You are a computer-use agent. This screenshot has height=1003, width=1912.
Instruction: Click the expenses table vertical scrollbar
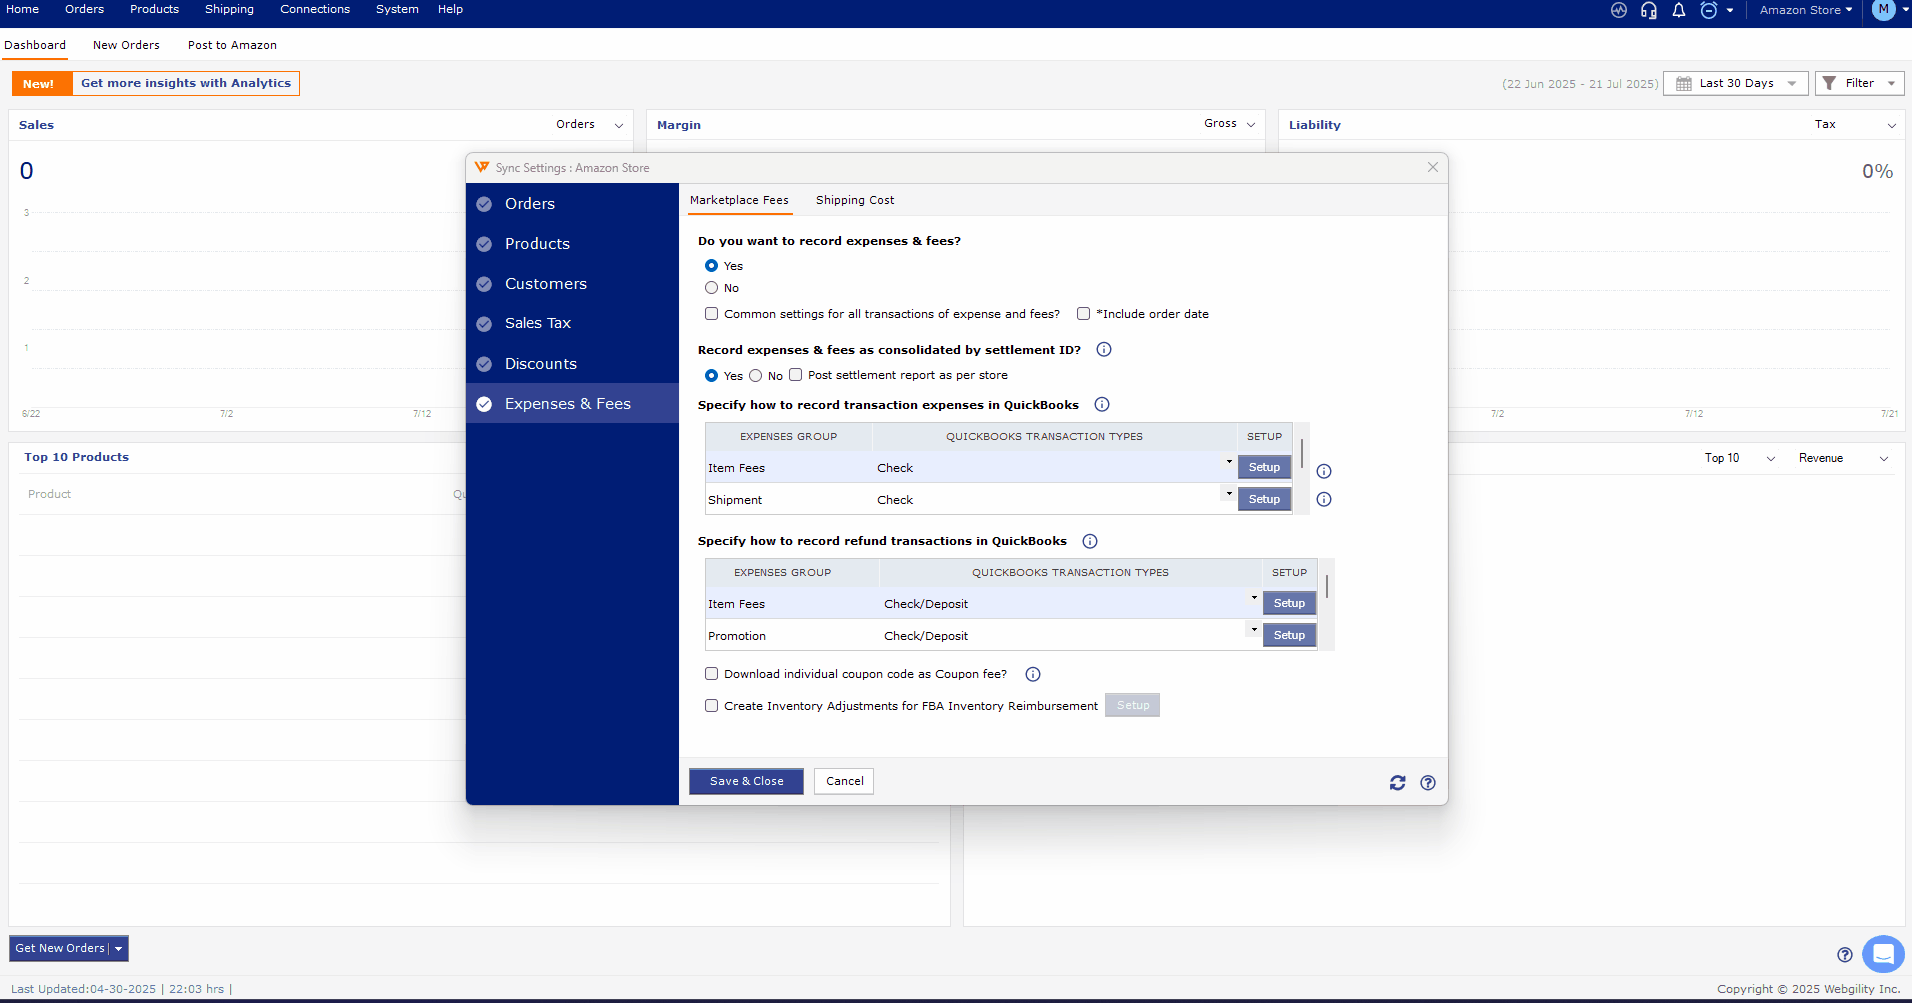(1302, 453)
